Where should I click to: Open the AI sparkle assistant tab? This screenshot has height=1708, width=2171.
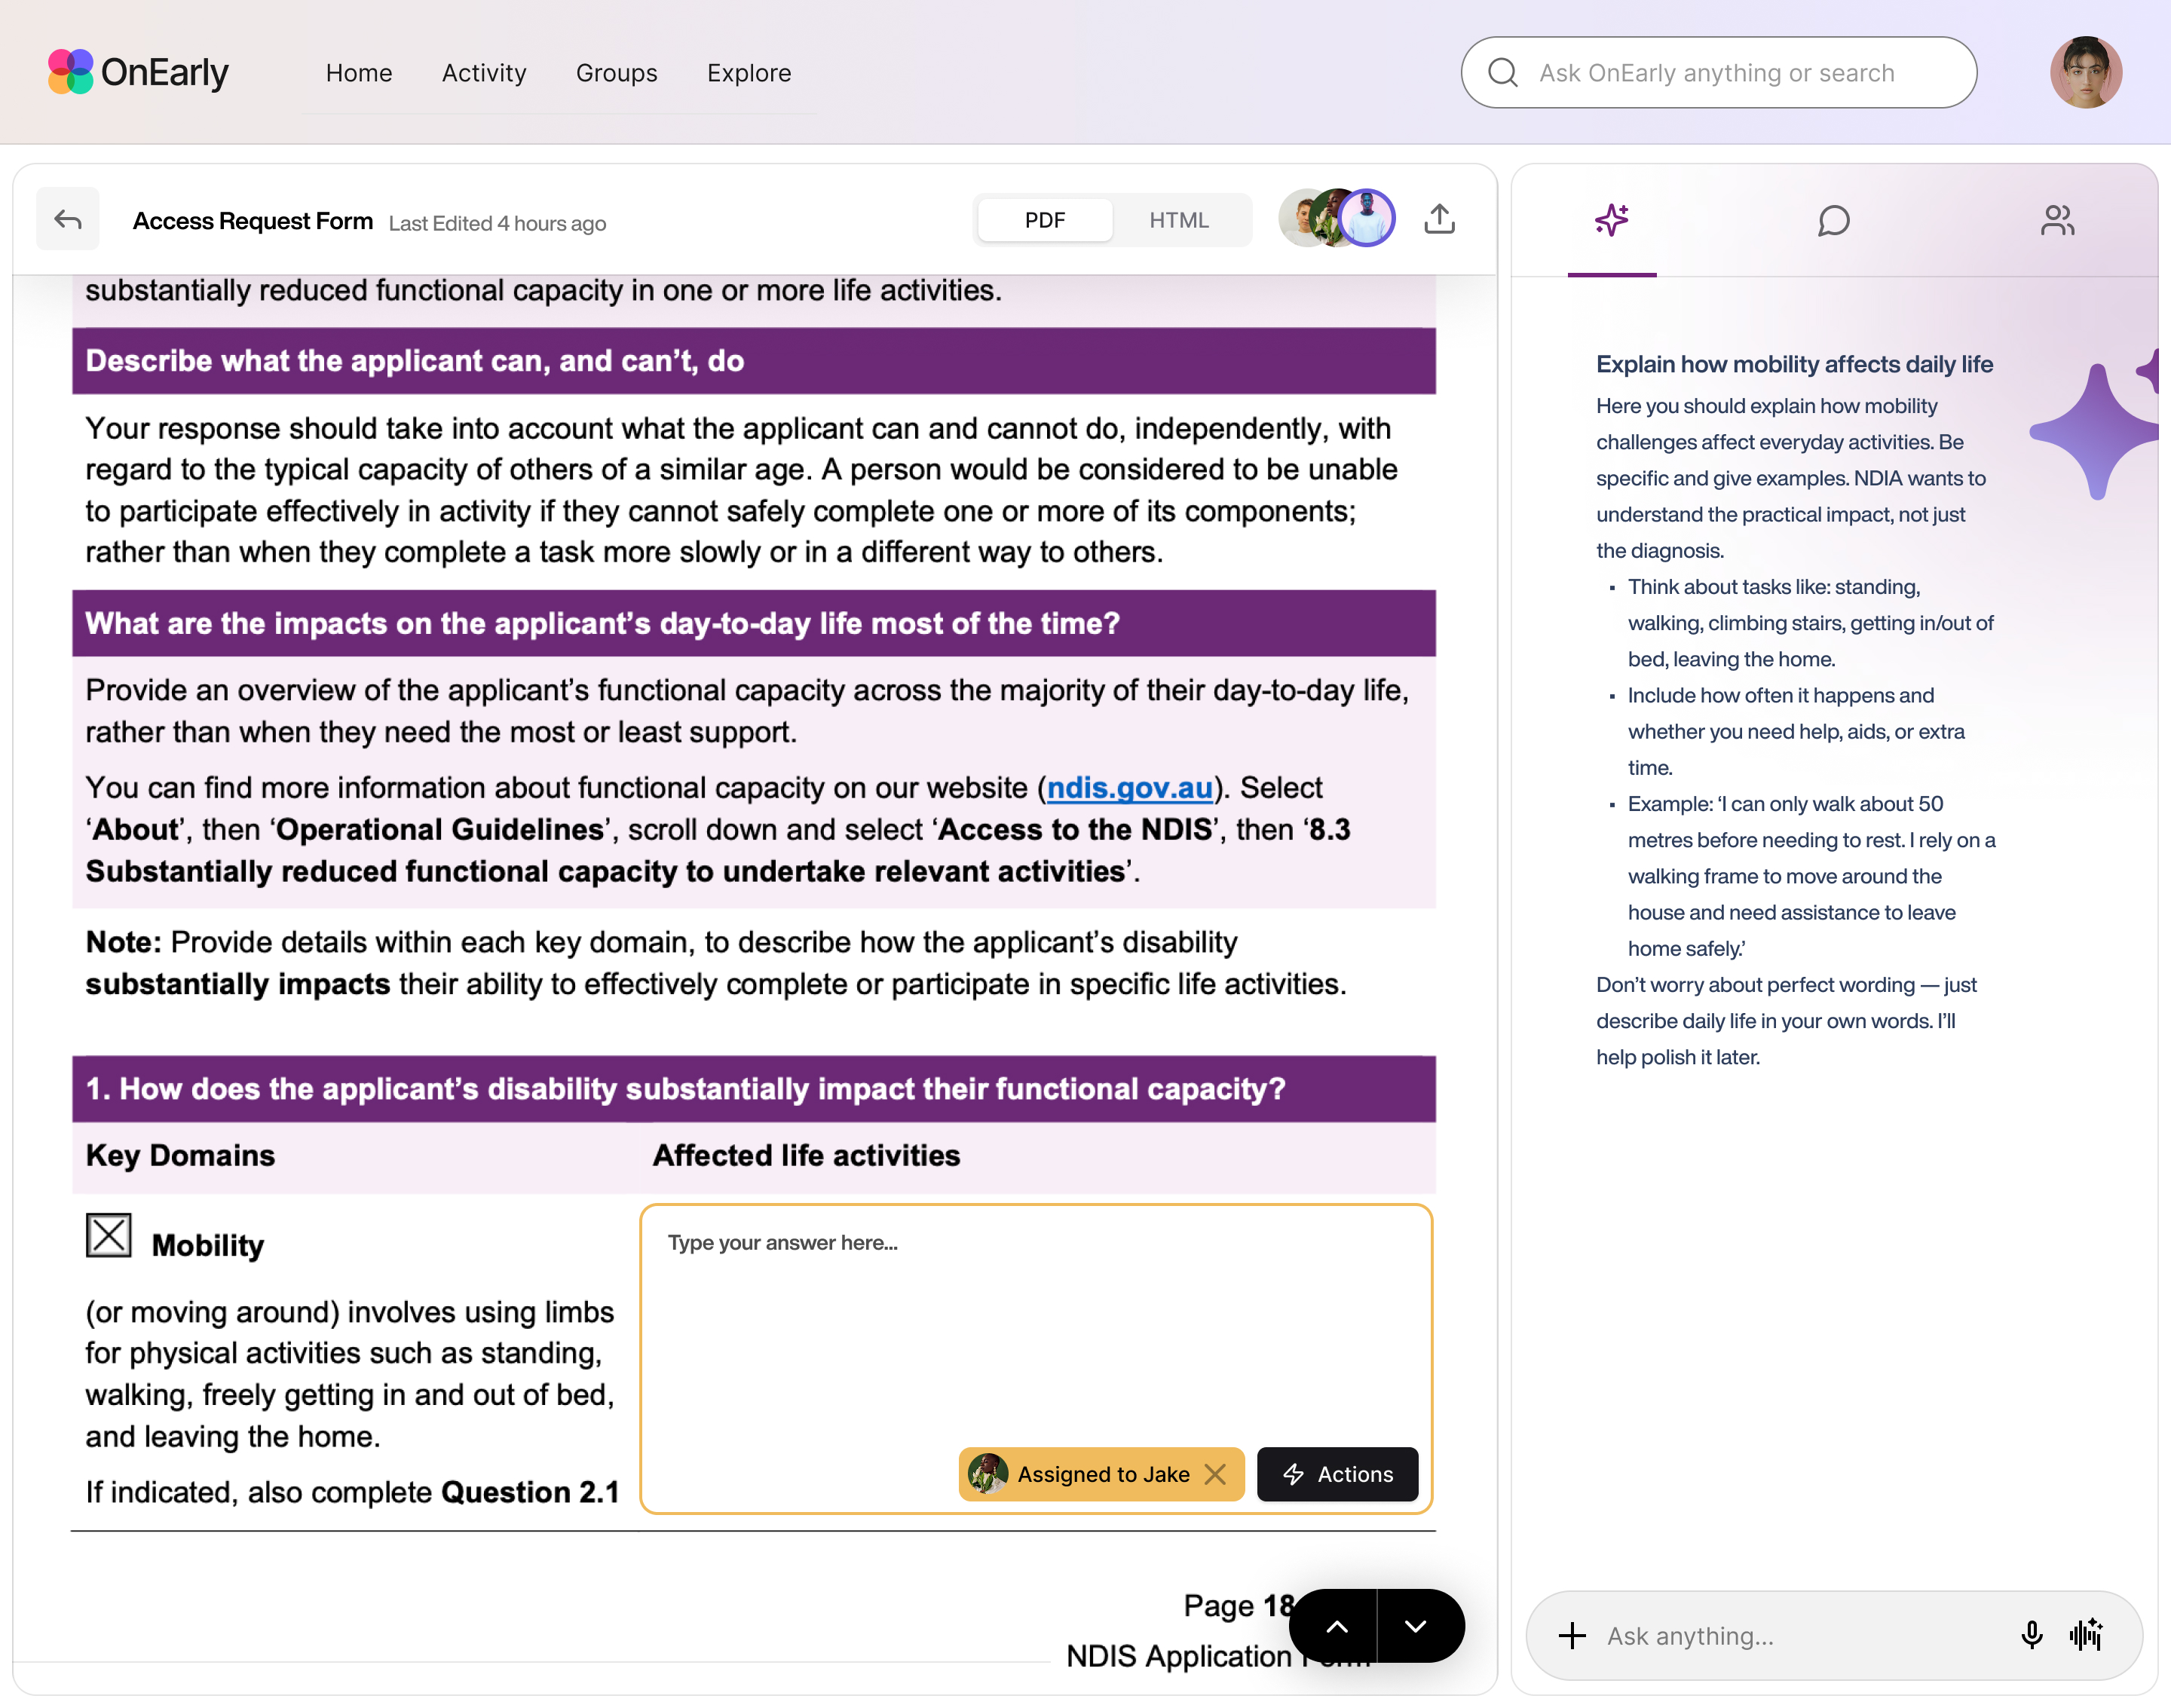[1611, 220]
